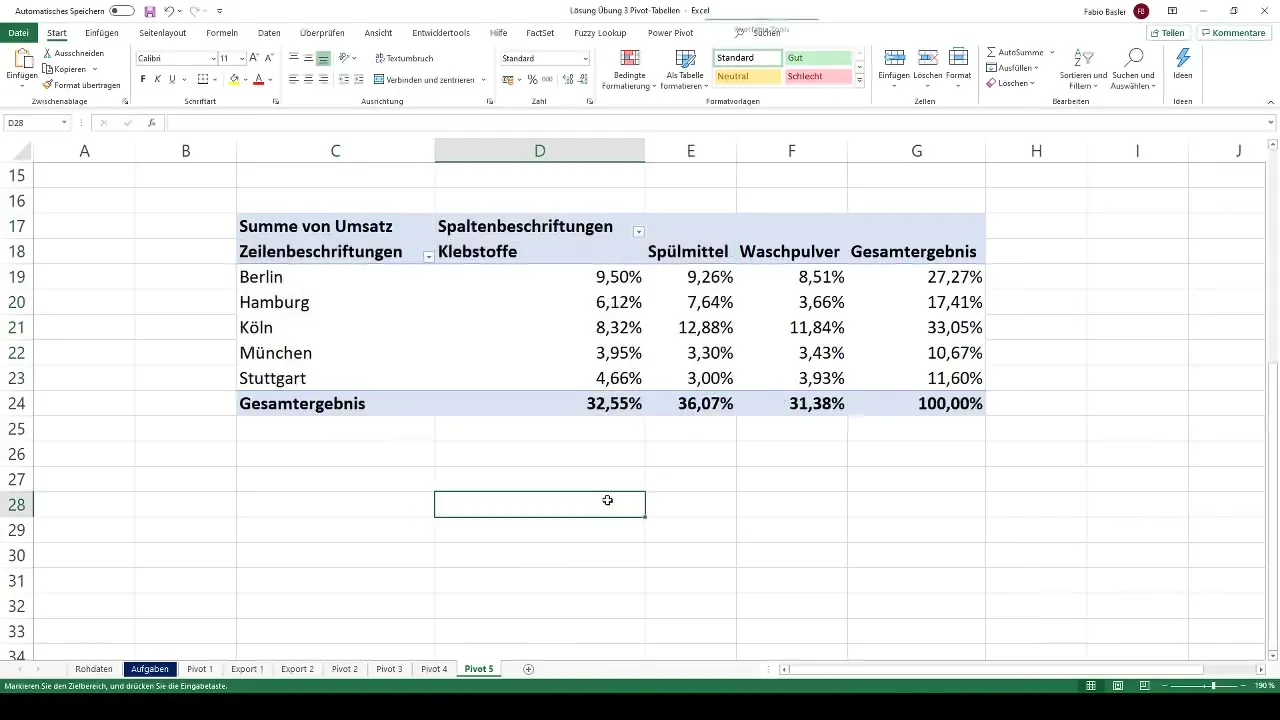This screenshot has height=720, width=1280.
Task: Click the borders icon in Schriftart group
Action: 203,79
